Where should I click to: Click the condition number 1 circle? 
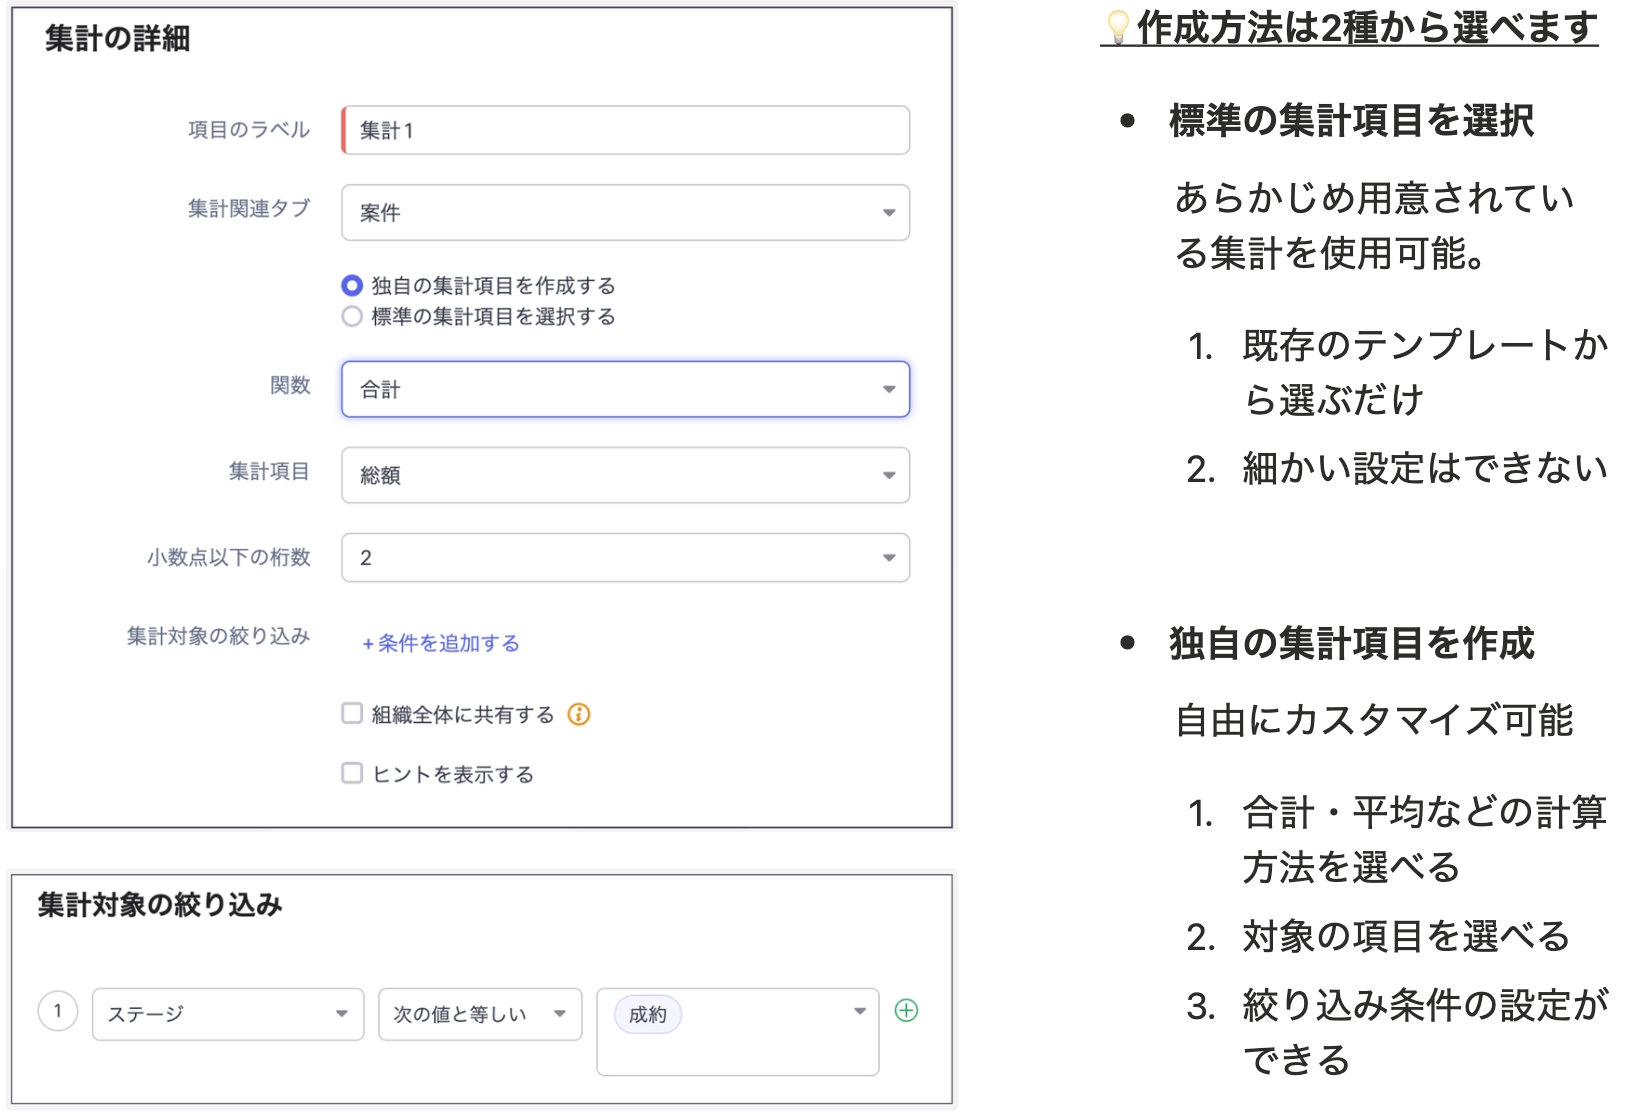pyautogui.click(x=58, y=1011)
